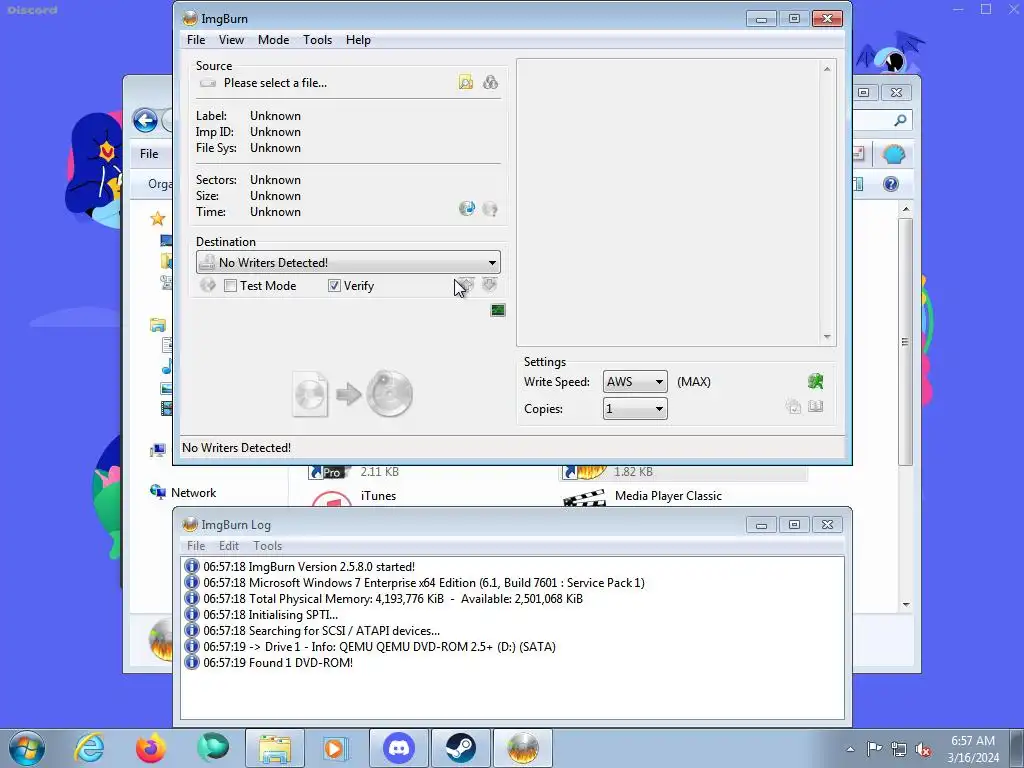Select log line Drive 1 QEMU DVD-ROM
The height and width of the screenshot is (768, 1024).
[379, 647]
